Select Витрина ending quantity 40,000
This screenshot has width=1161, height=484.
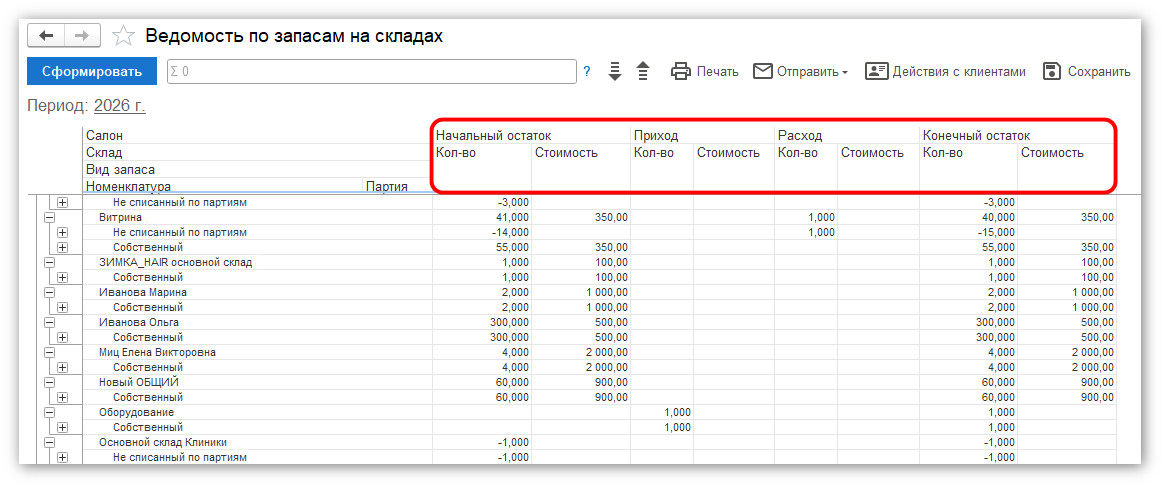pos(968,218)
